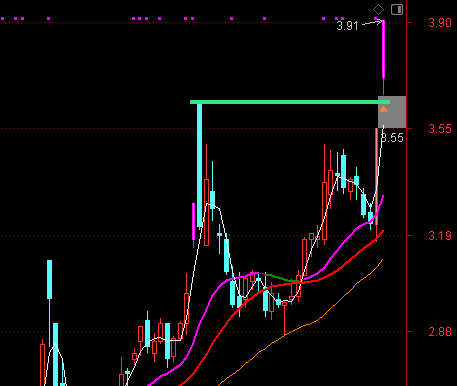
Task: Click the 3.19 price axis label
Action: [x=440, y=236]
